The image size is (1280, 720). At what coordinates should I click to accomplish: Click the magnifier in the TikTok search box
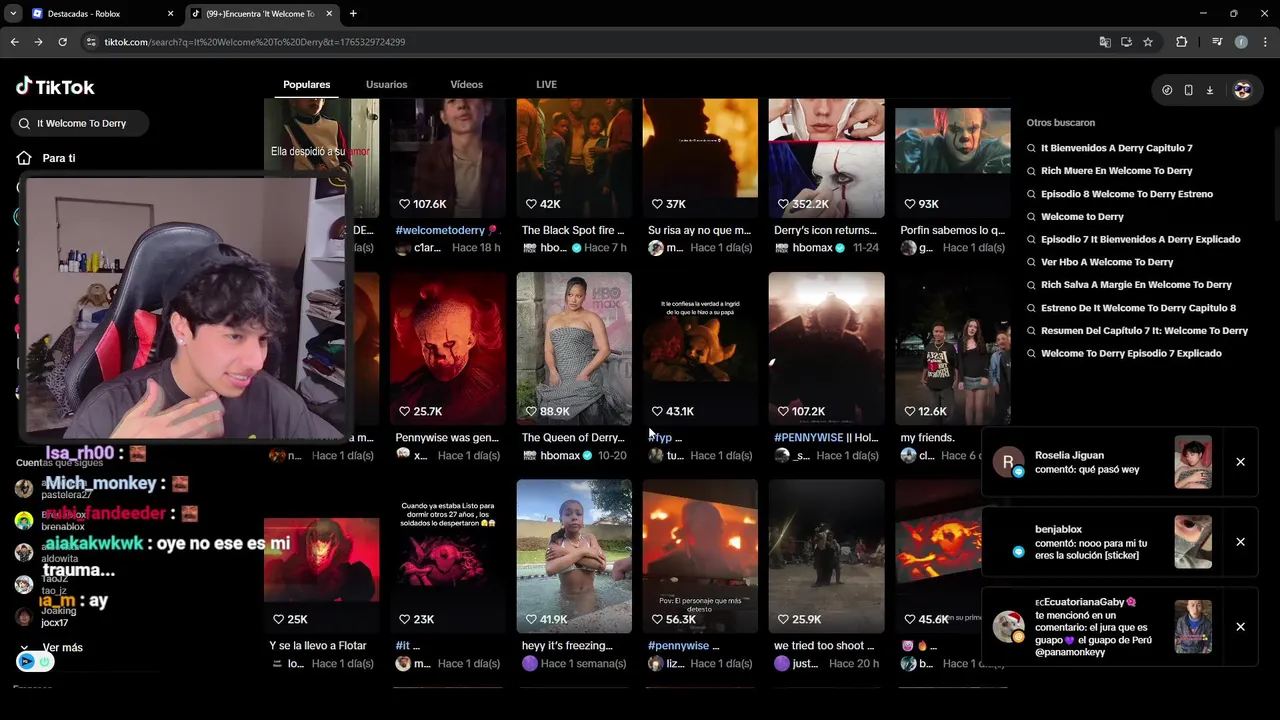[24, 123]
